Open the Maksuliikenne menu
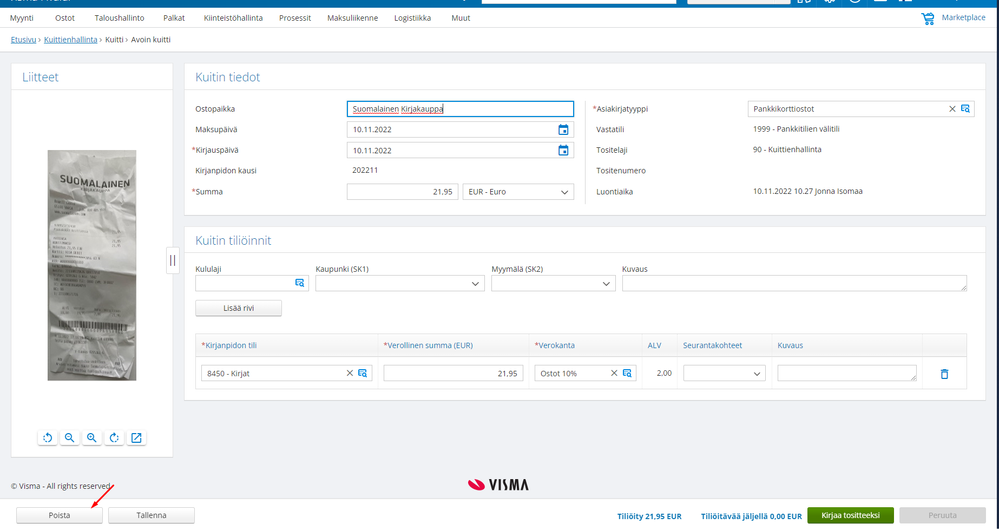Viewport: 999px width, 529px height. click(352, 18)
